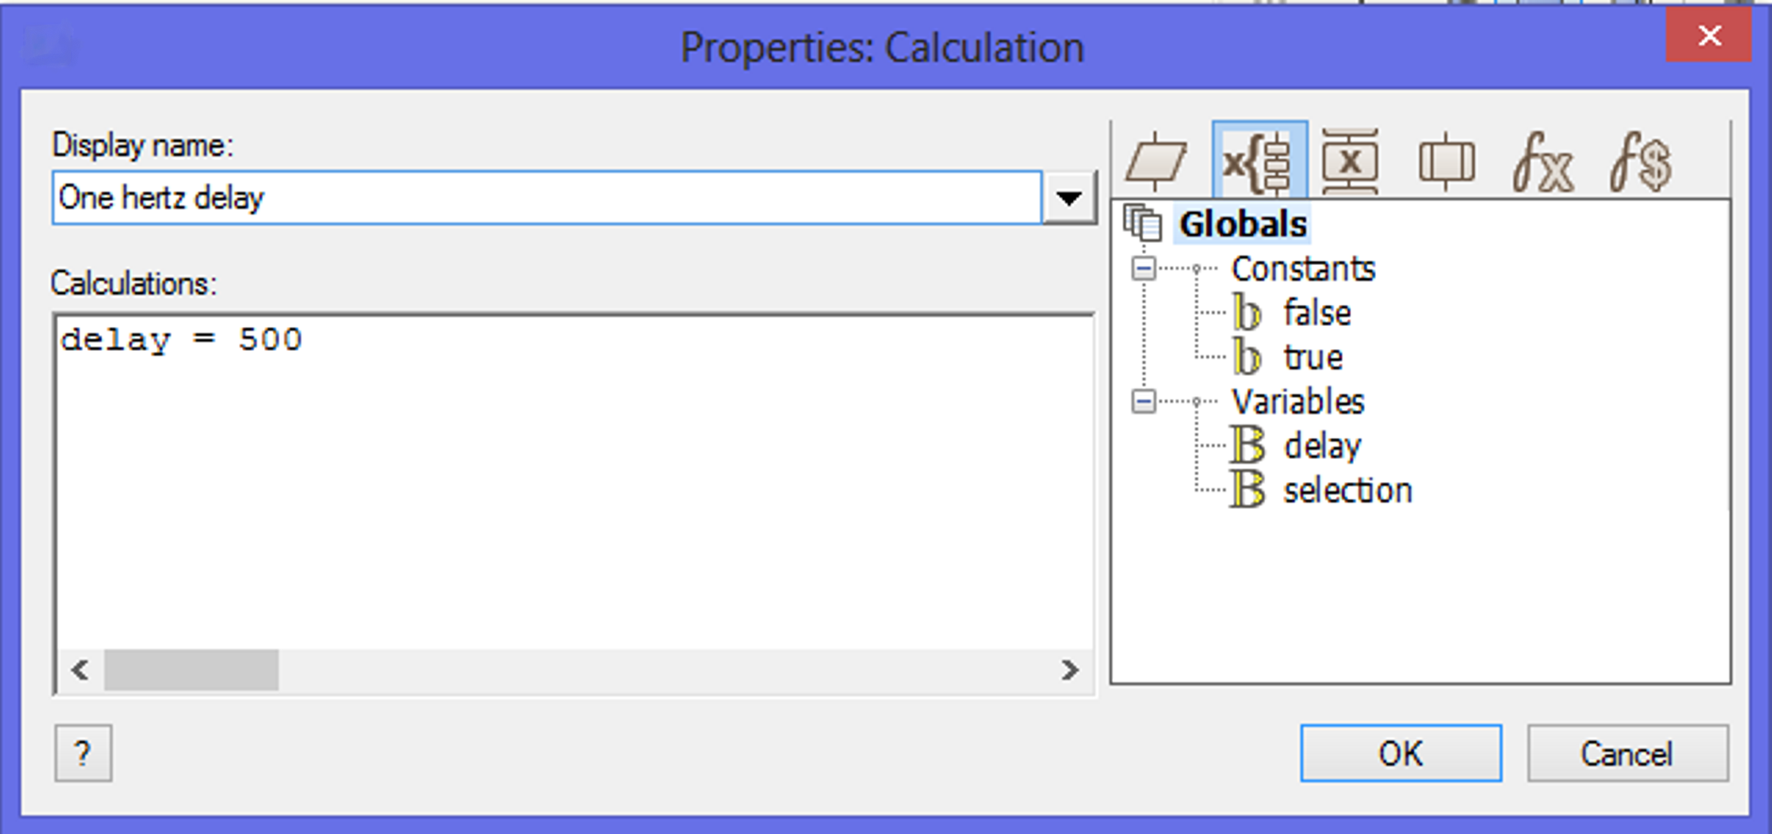
Task: Select the selection variable
Action: (x=1348, y=490)
